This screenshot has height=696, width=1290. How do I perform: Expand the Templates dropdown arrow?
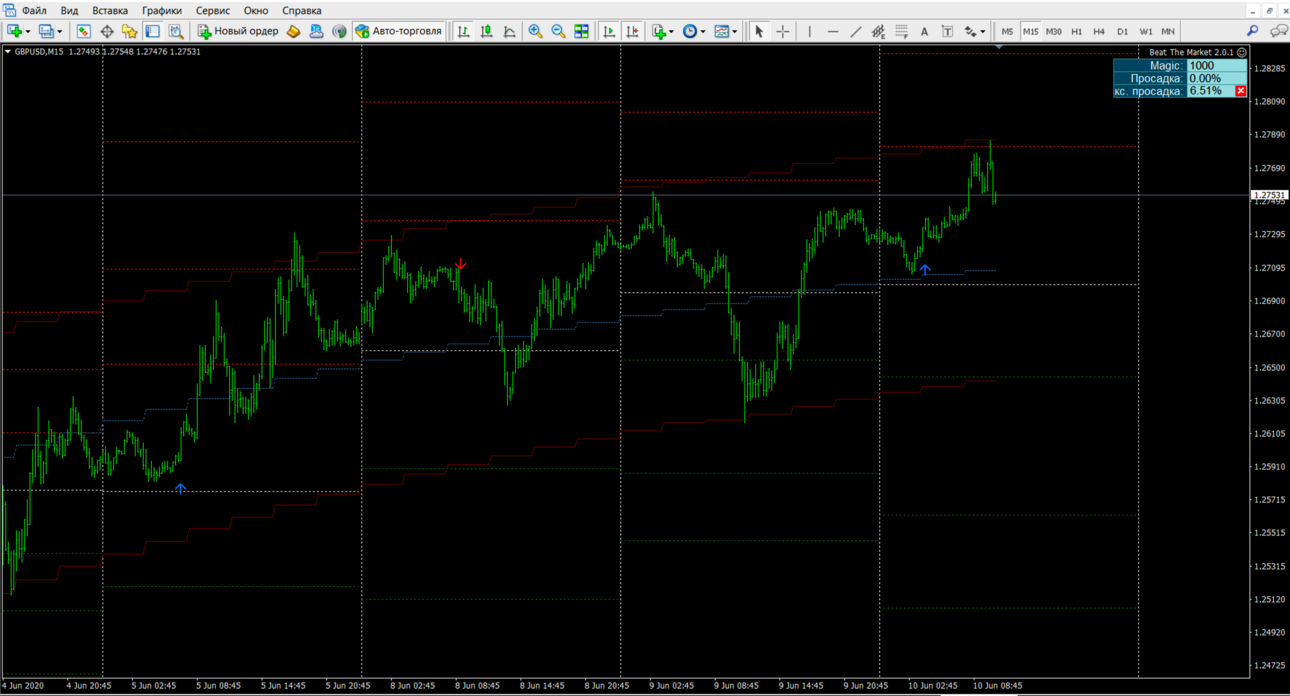coord(735,31)
